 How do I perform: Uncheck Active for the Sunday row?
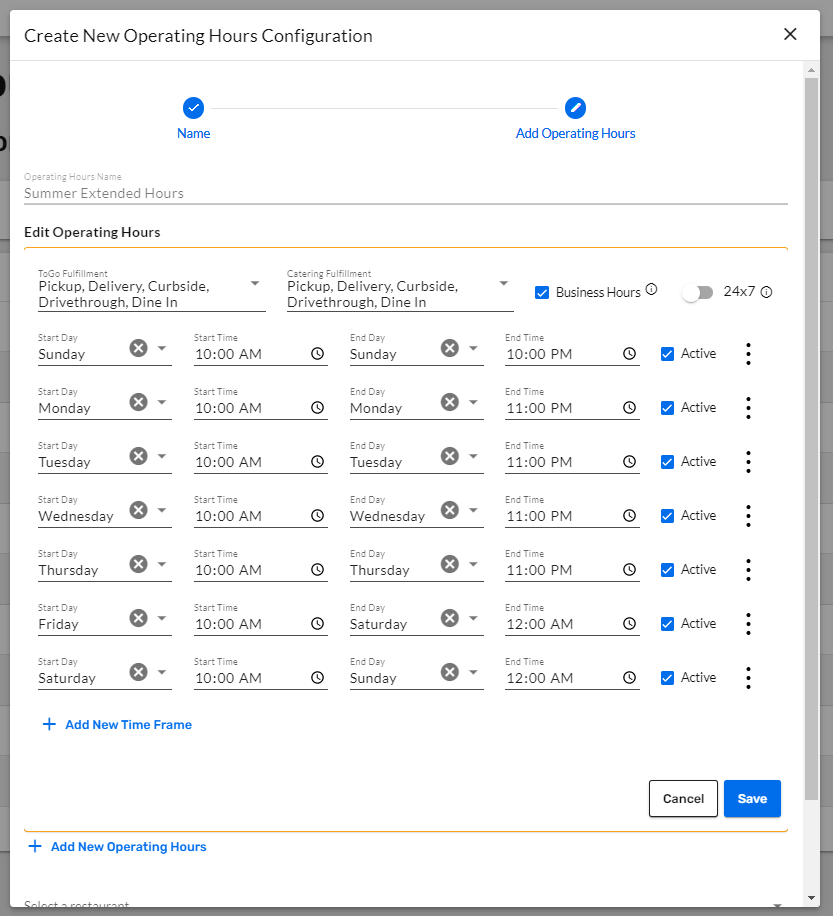coord(667,354)
